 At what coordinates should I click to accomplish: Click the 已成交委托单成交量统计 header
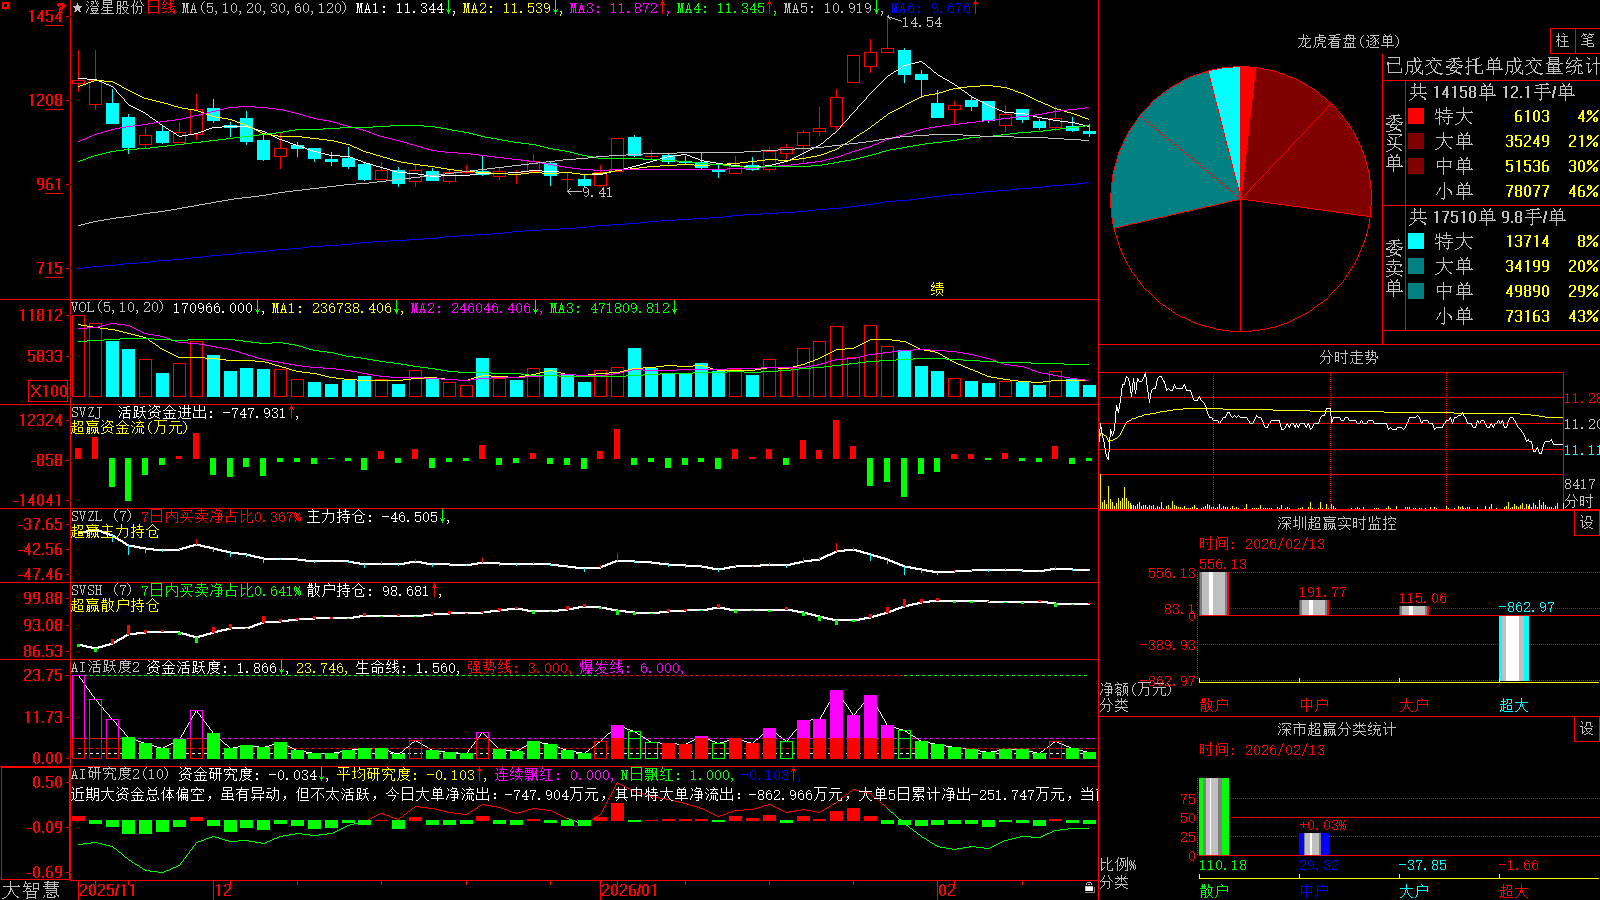[x=1492, y=66]
